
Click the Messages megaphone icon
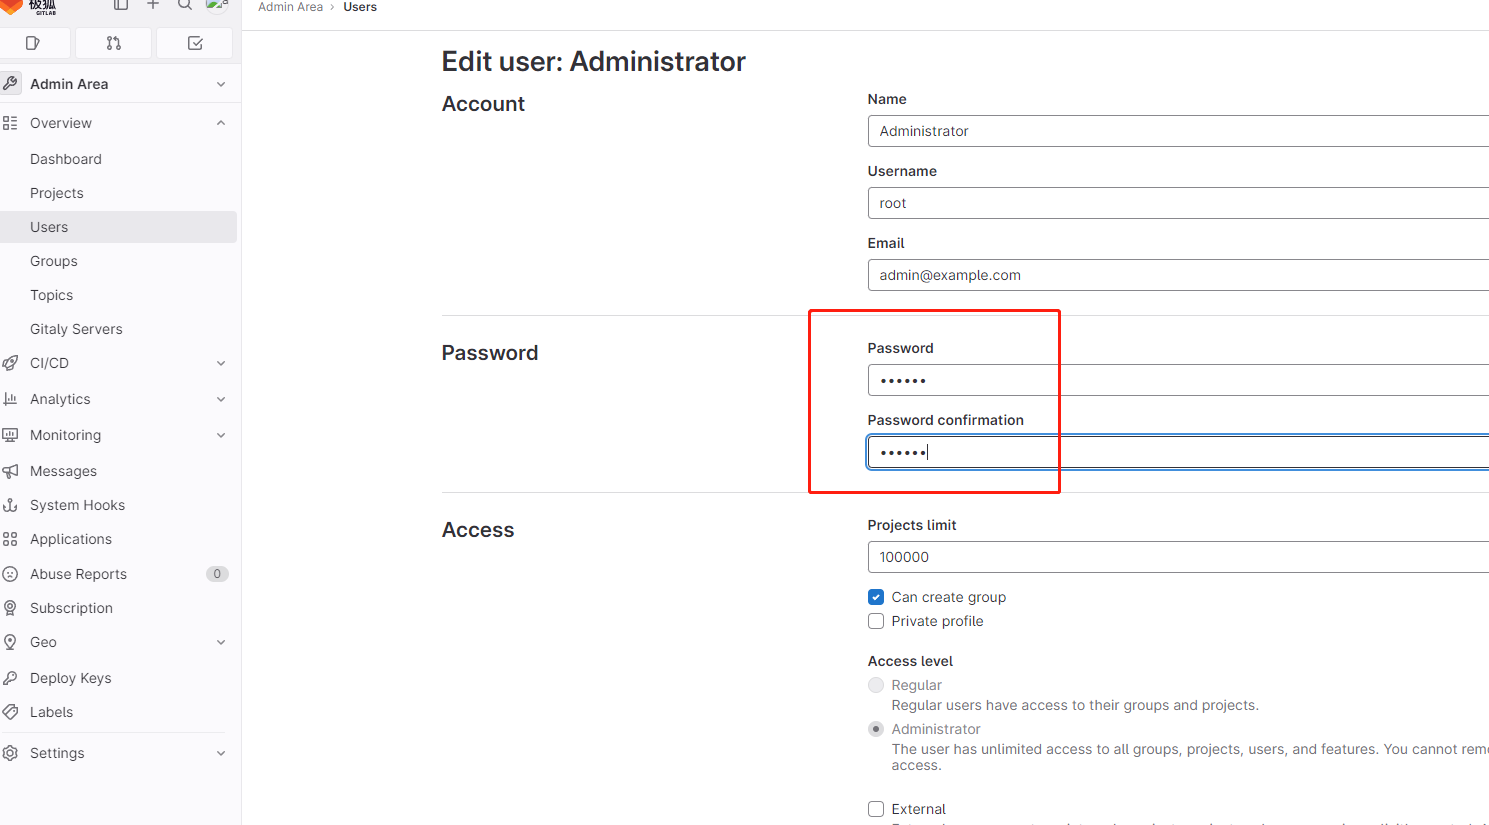coord(10,471)
